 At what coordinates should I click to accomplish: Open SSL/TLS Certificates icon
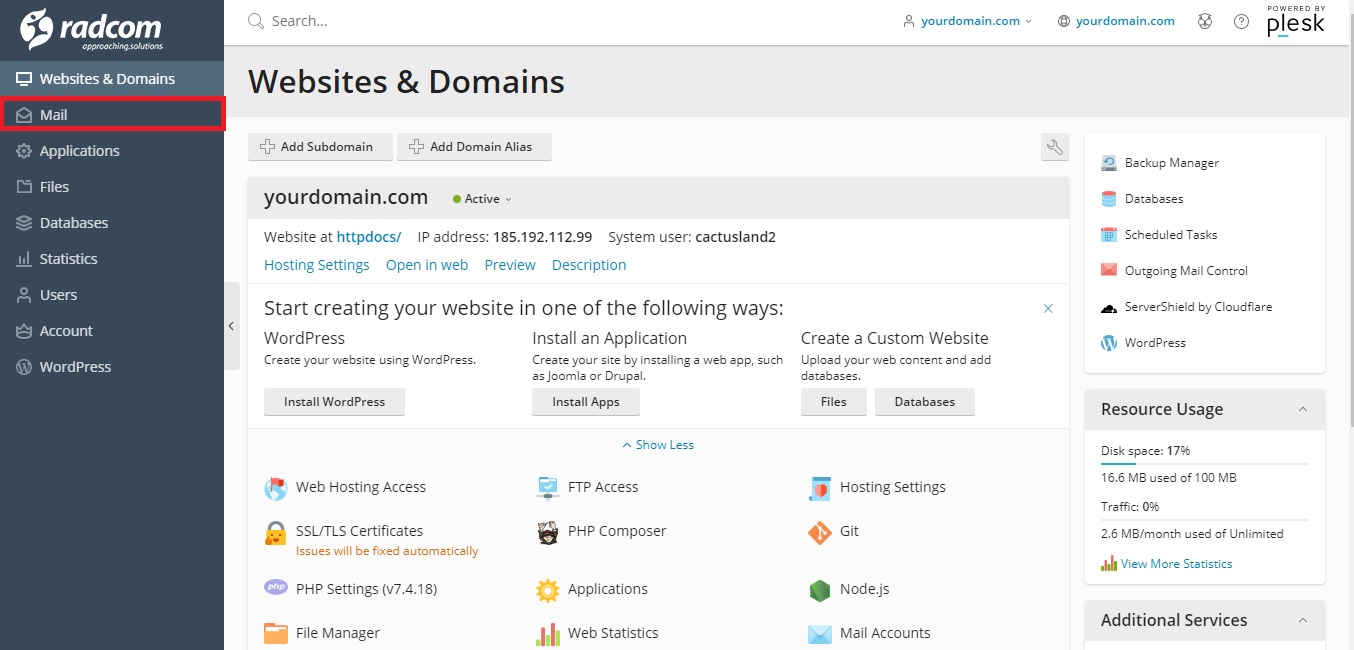pyautogui.click(x=276, y=532)
